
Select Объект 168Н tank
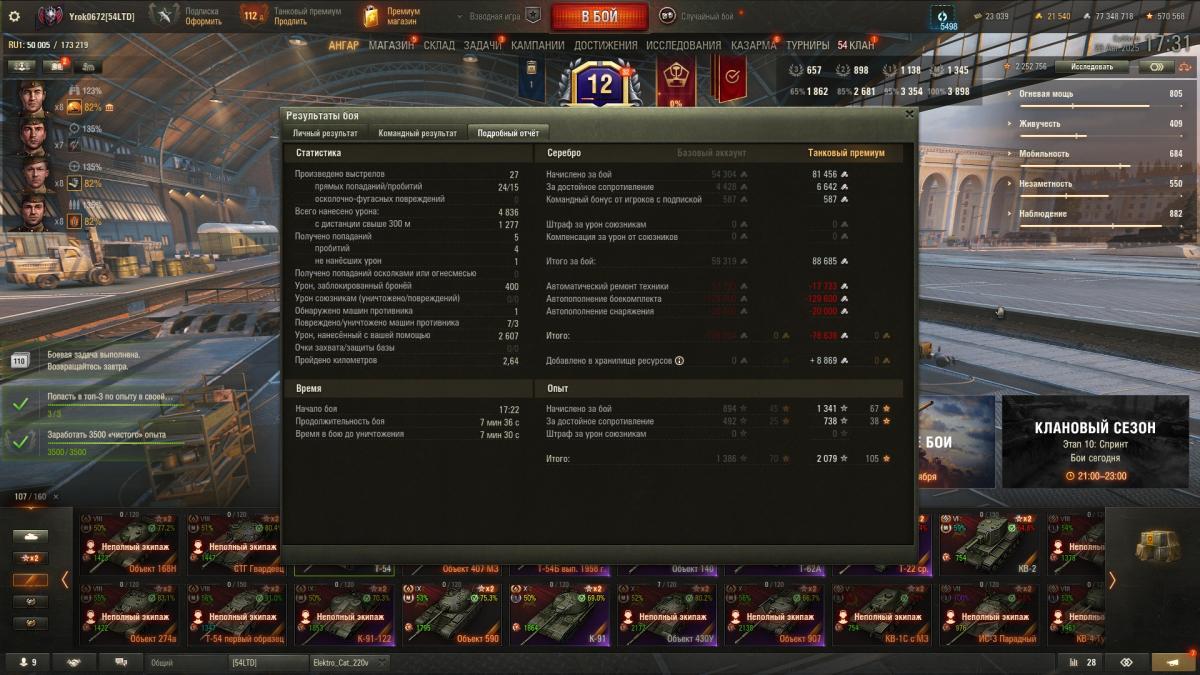coord(130,544)
